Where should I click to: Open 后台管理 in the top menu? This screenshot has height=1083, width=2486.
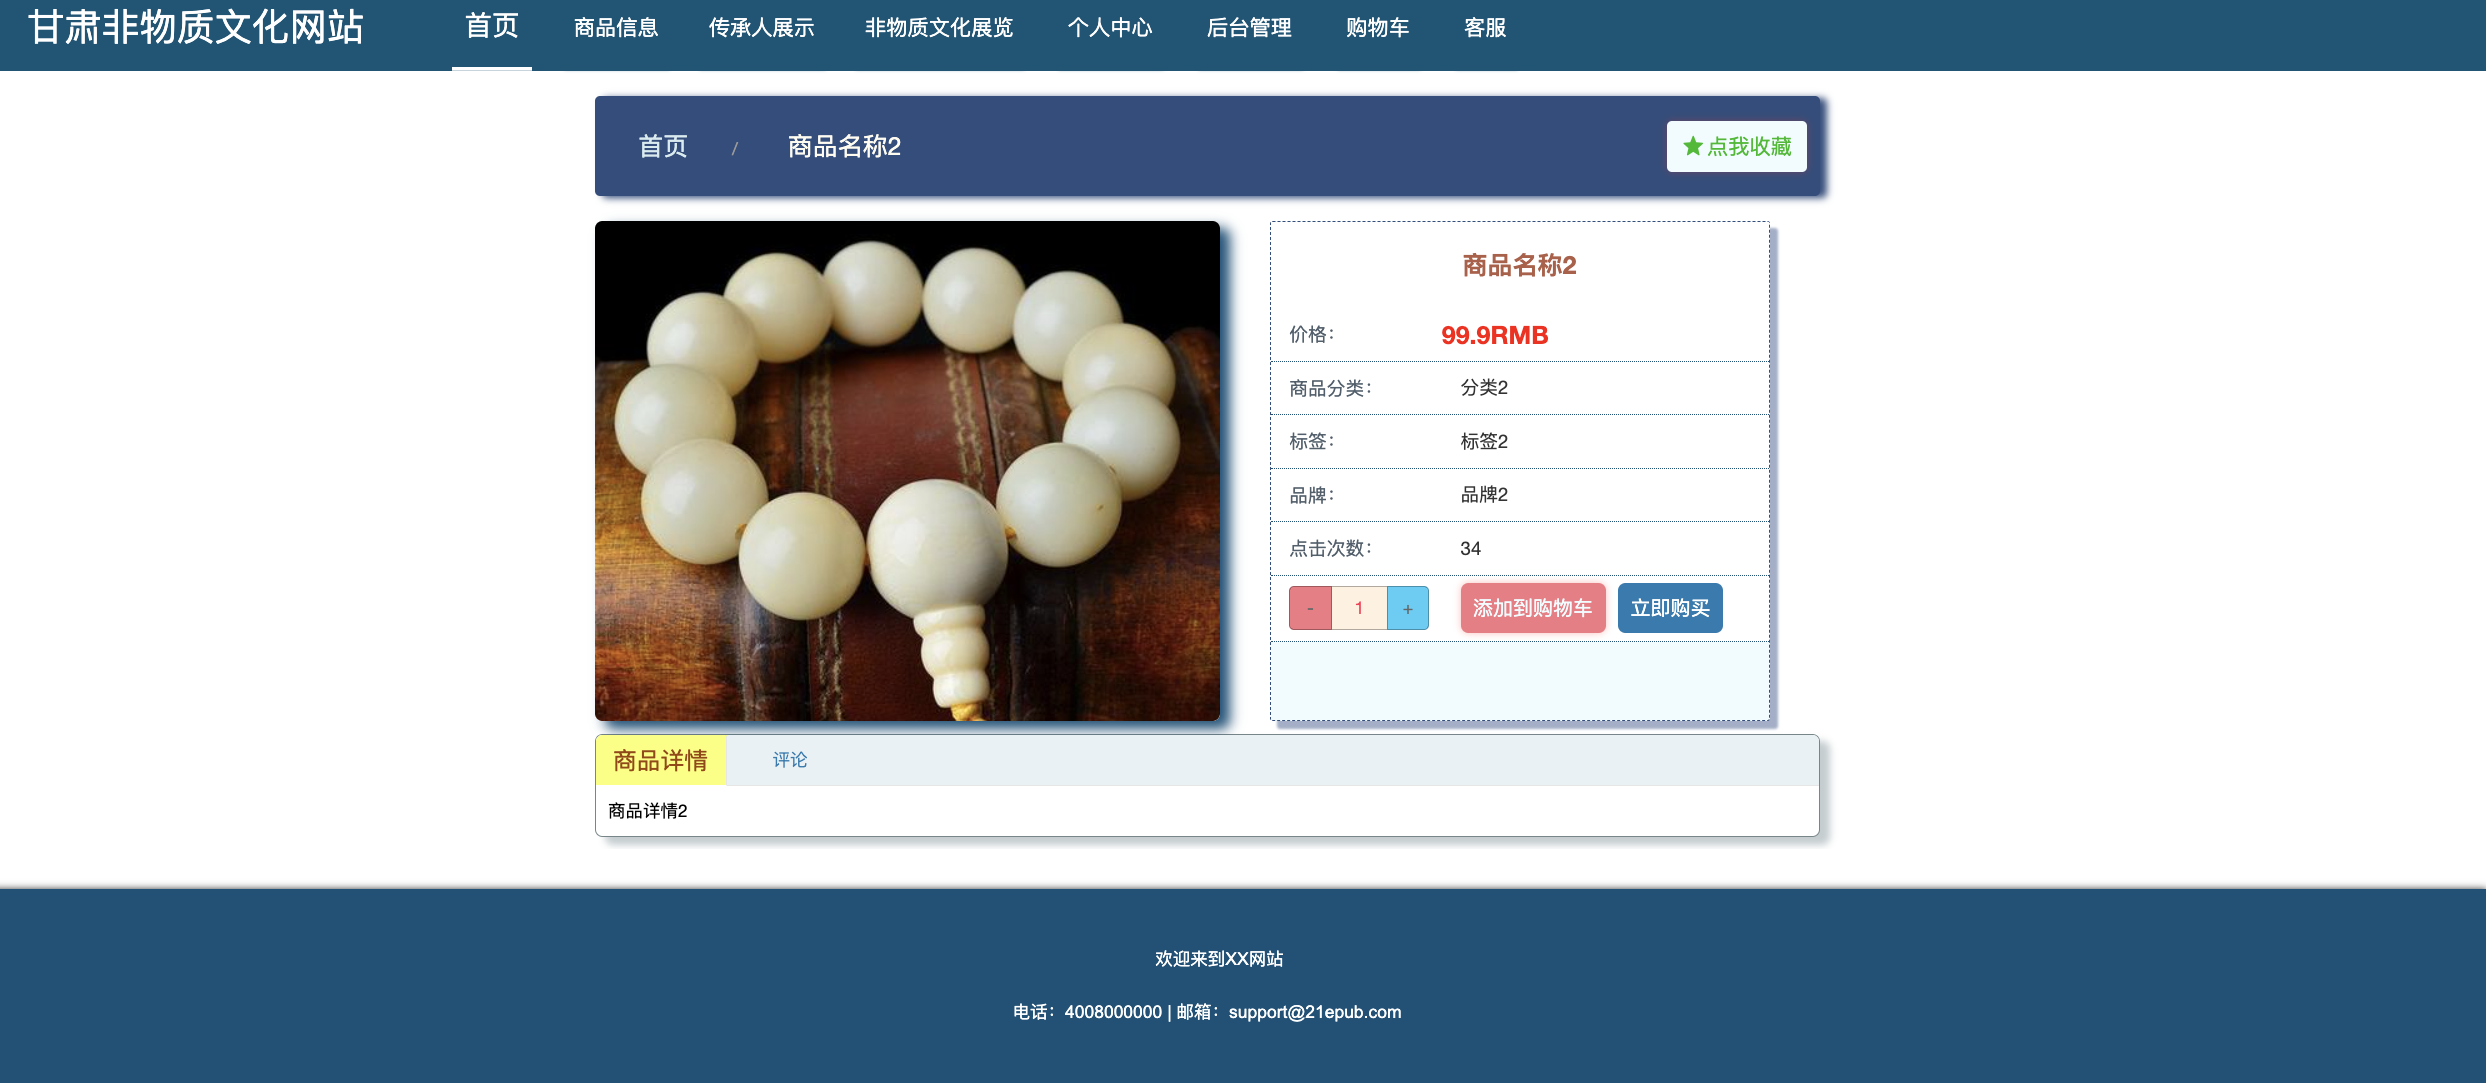click(x=1249, y=28)
